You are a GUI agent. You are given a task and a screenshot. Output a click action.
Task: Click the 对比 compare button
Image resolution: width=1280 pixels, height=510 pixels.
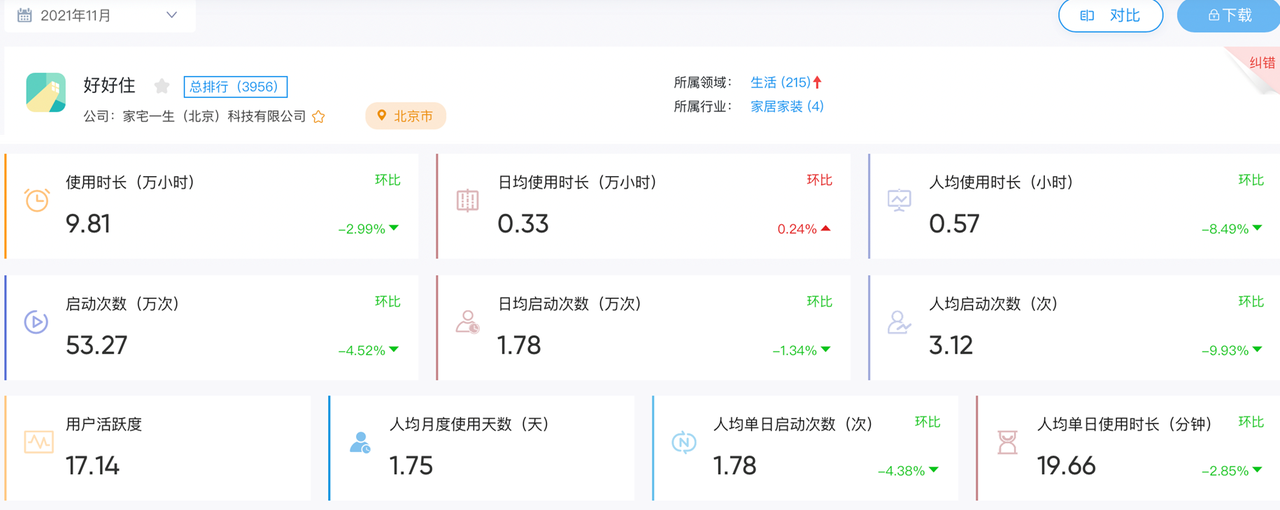1110,16
